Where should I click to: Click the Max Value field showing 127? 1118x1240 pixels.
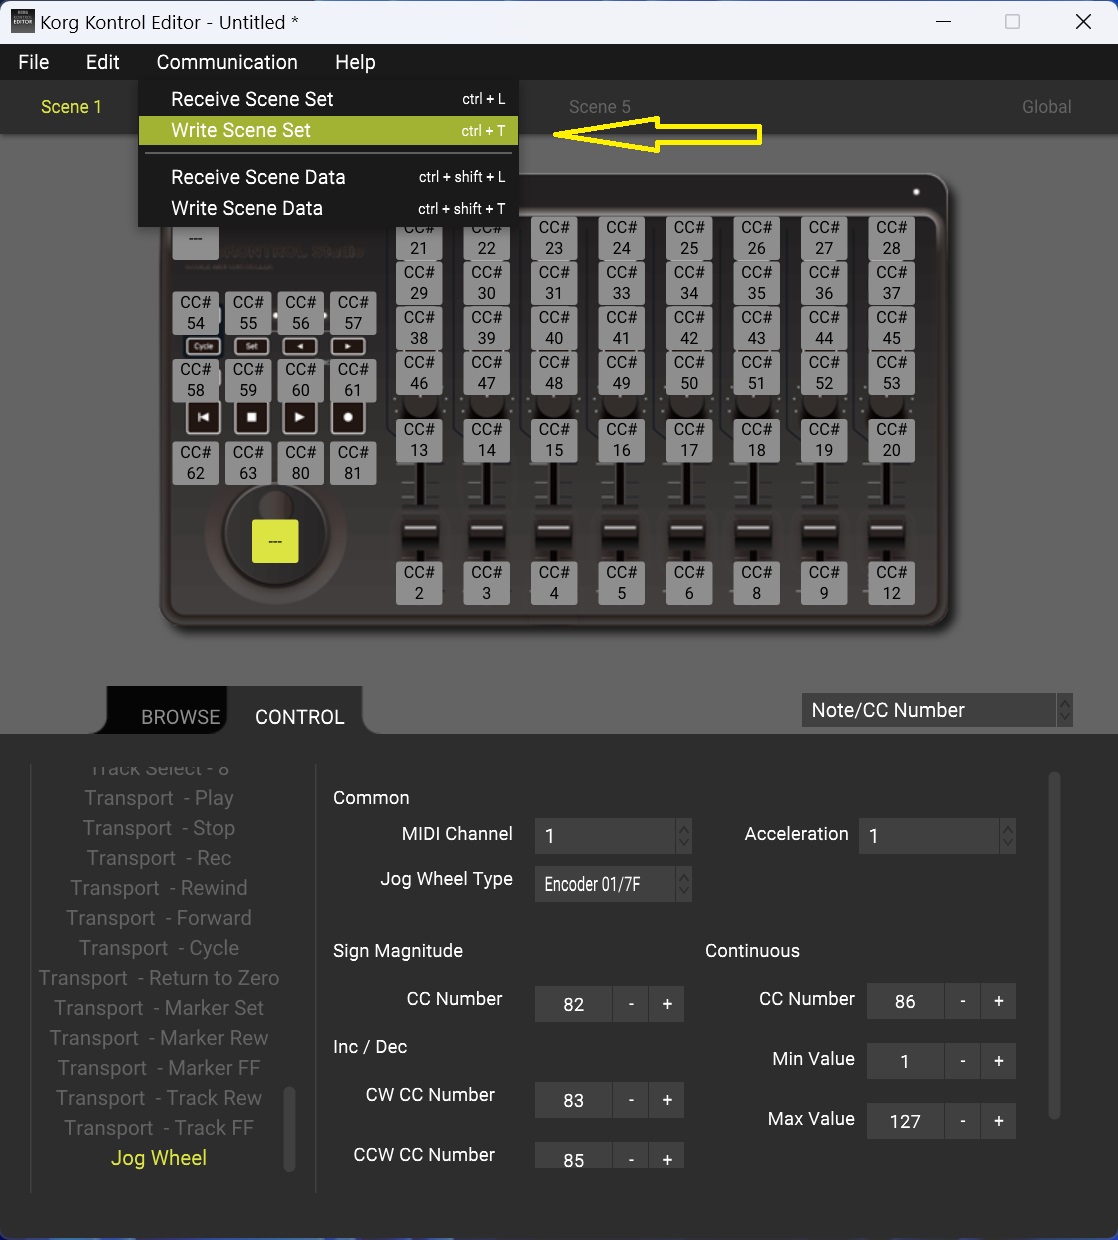[905, 1121]
